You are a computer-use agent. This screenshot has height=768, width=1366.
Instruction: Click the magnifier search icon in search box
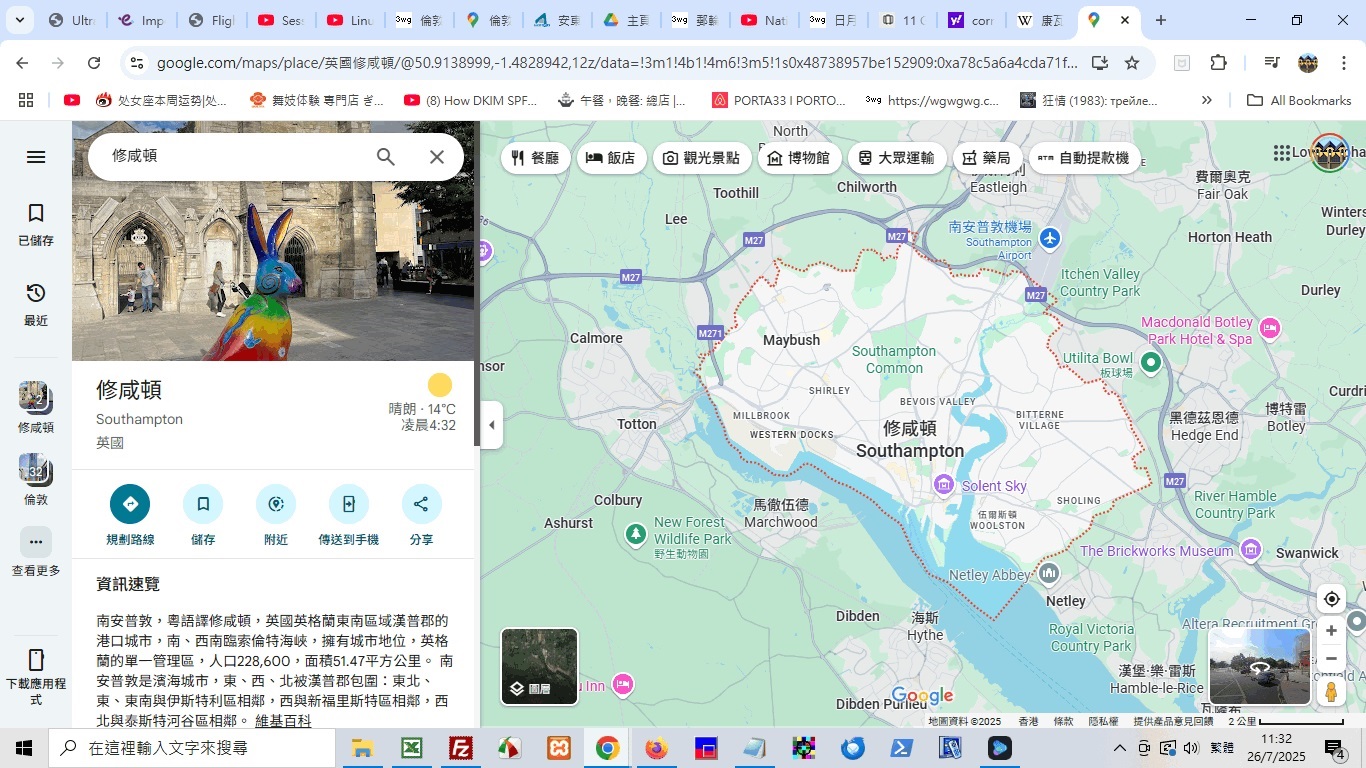pyautogui.click(x=386, y=157)
